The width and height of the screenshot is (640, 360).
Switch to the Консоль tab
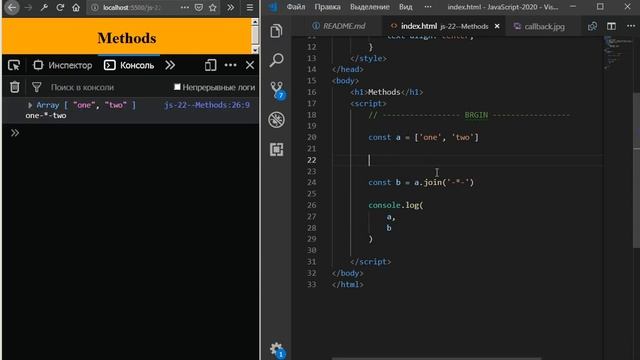pyautogui.click(x=129, y=65)
